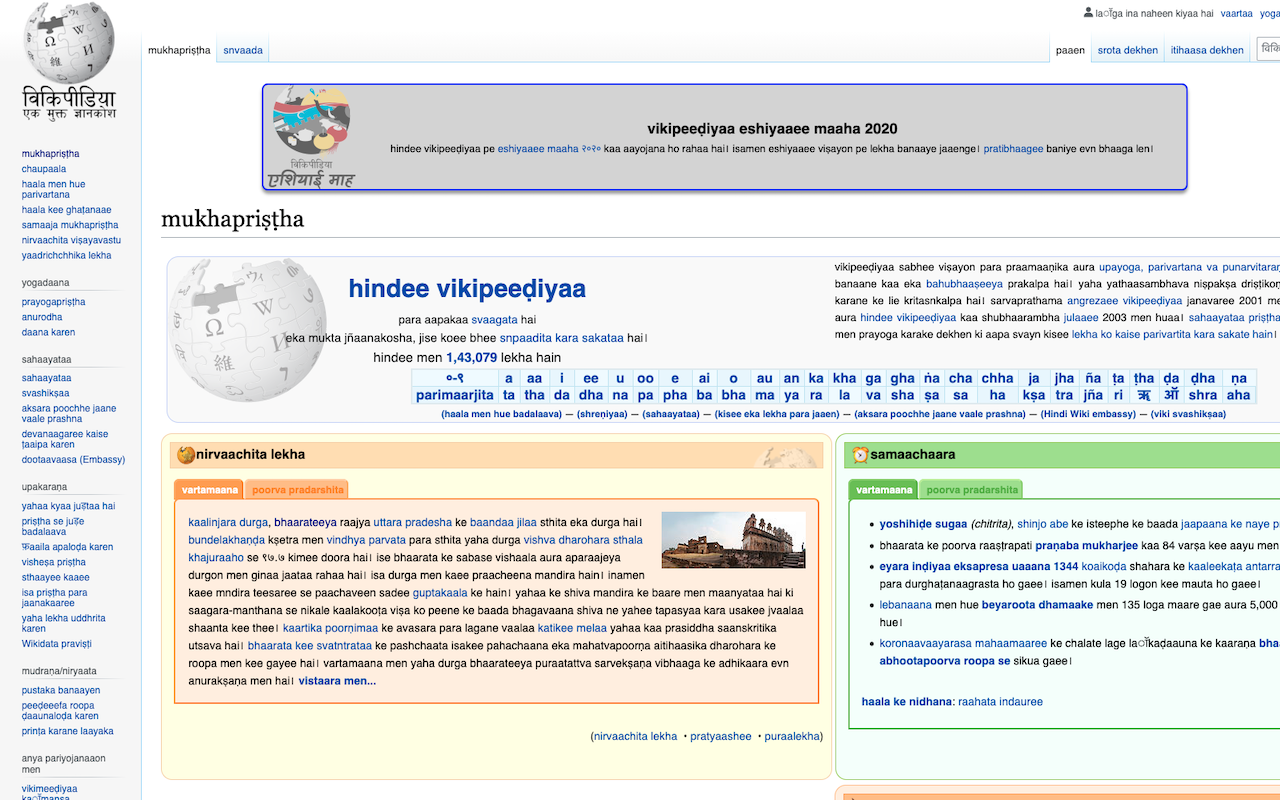The height and width of the screenshot is (800, 1280).
Task: Open prayogaprishtha sidebar link
Action: click(54, 302)
